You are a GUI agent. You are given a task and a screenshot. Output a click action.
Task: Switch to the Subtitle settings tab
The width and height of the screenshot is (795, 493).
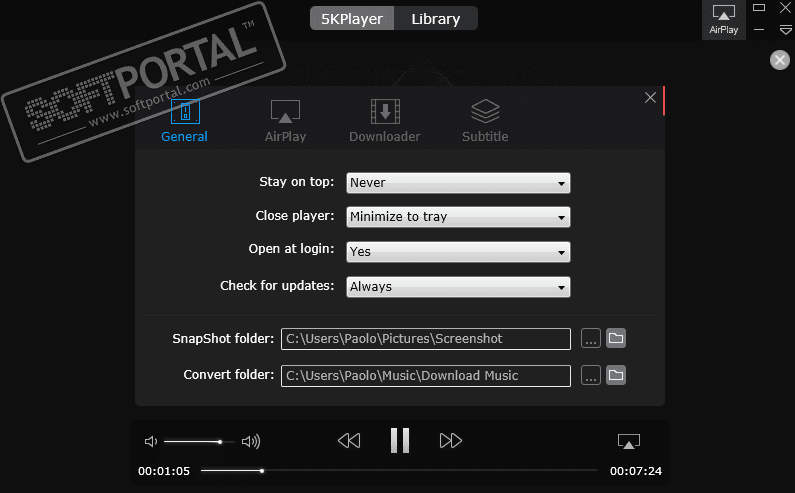[x=485, y=121]
